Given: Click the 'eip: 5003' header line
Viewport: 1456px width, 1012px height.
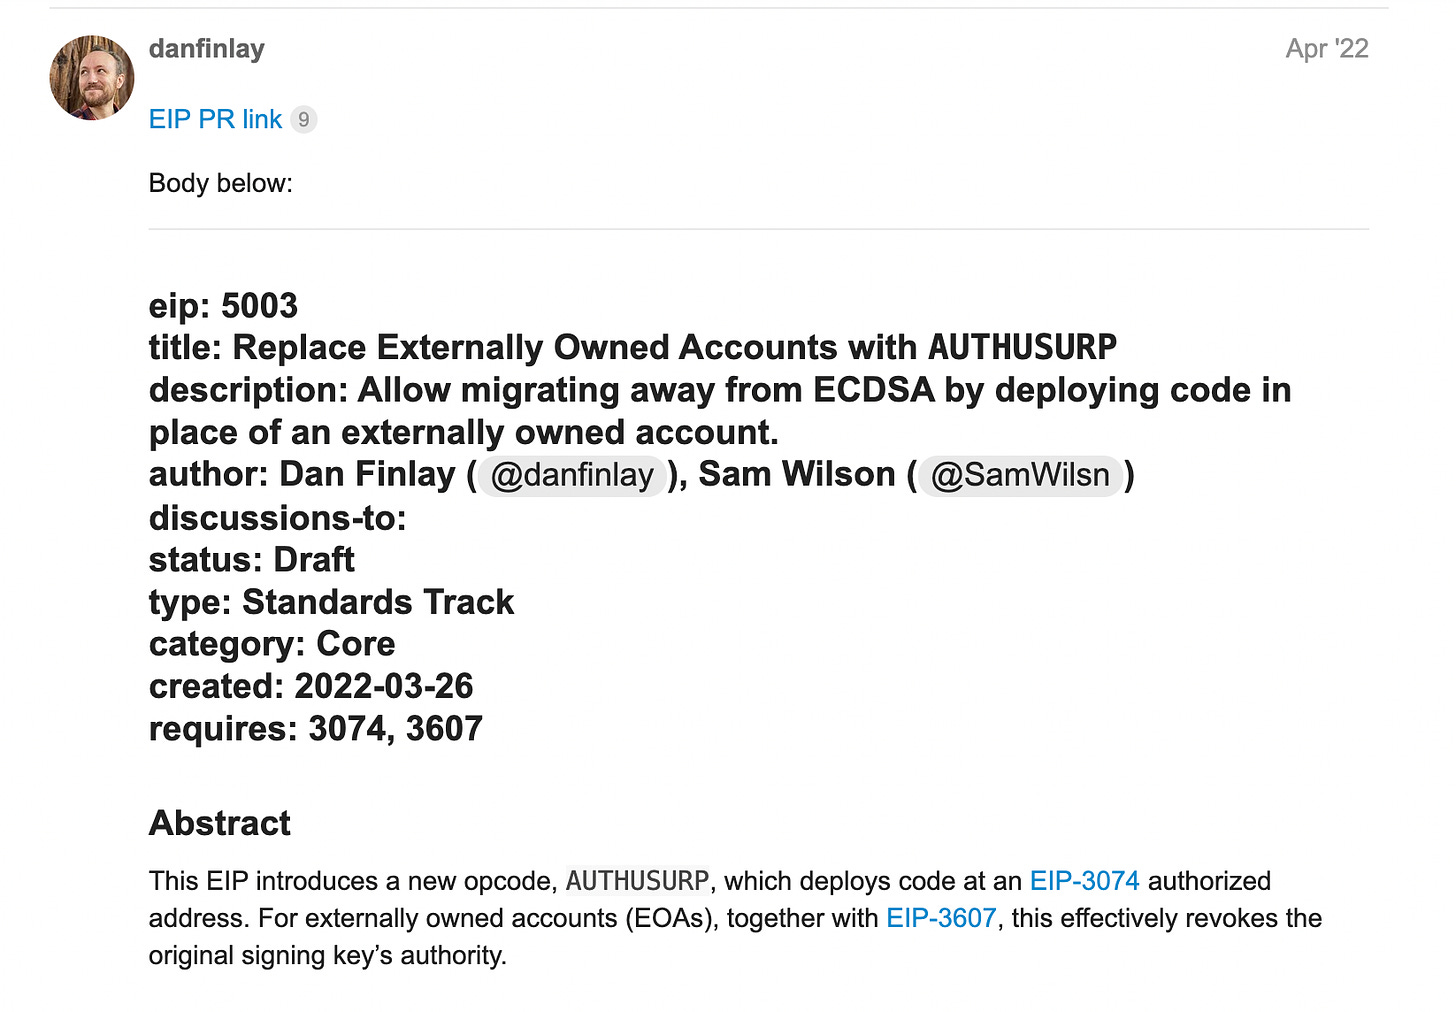Looking at the screenshot, I should coord(224,306).
